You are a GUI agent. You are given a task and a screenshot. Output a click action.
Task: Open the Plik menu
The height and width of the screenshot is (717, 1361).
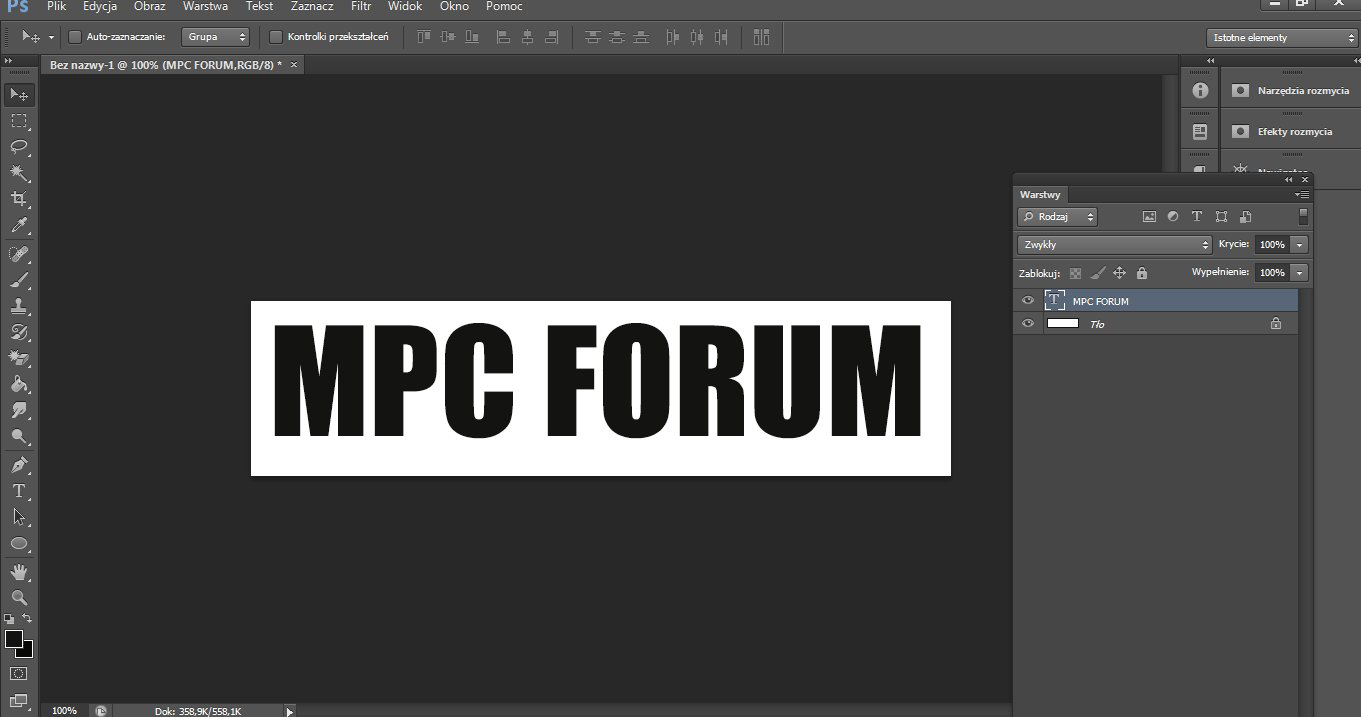tap(56, 6)
